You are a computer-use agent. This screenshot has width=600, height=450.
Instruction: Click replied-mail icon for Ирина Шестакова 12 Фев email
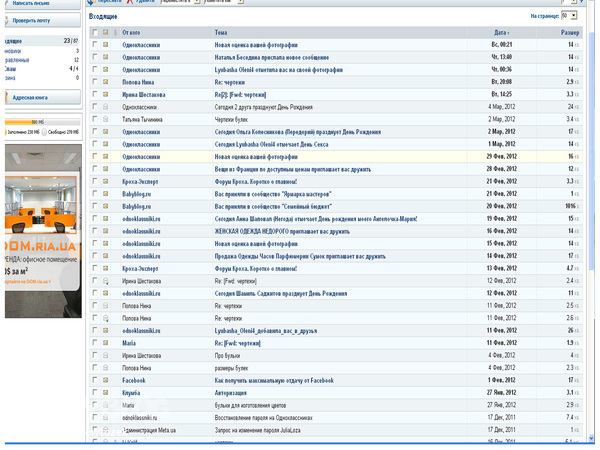(x=106, y=281)
